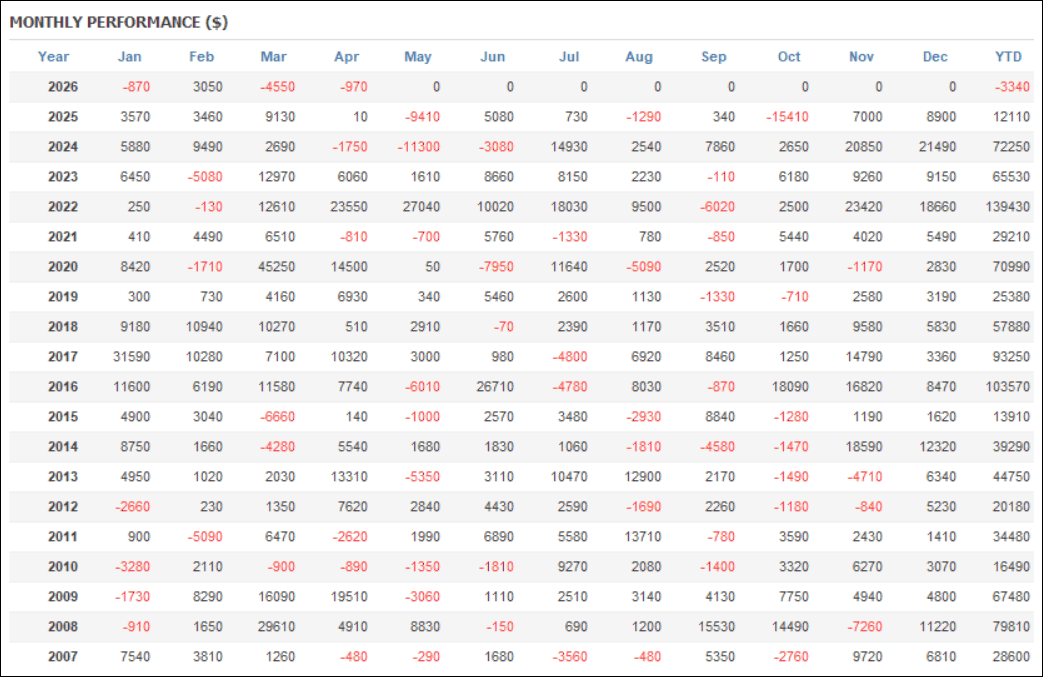Click the Year column header
The image size is (1043, 677).
click(53, 57)
